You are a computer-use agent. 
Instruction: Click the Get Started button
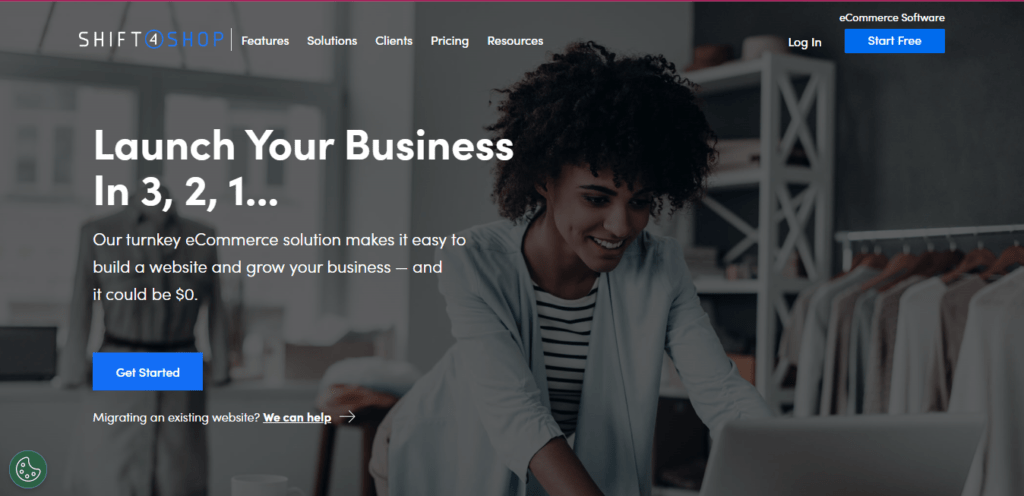point(148,372)
